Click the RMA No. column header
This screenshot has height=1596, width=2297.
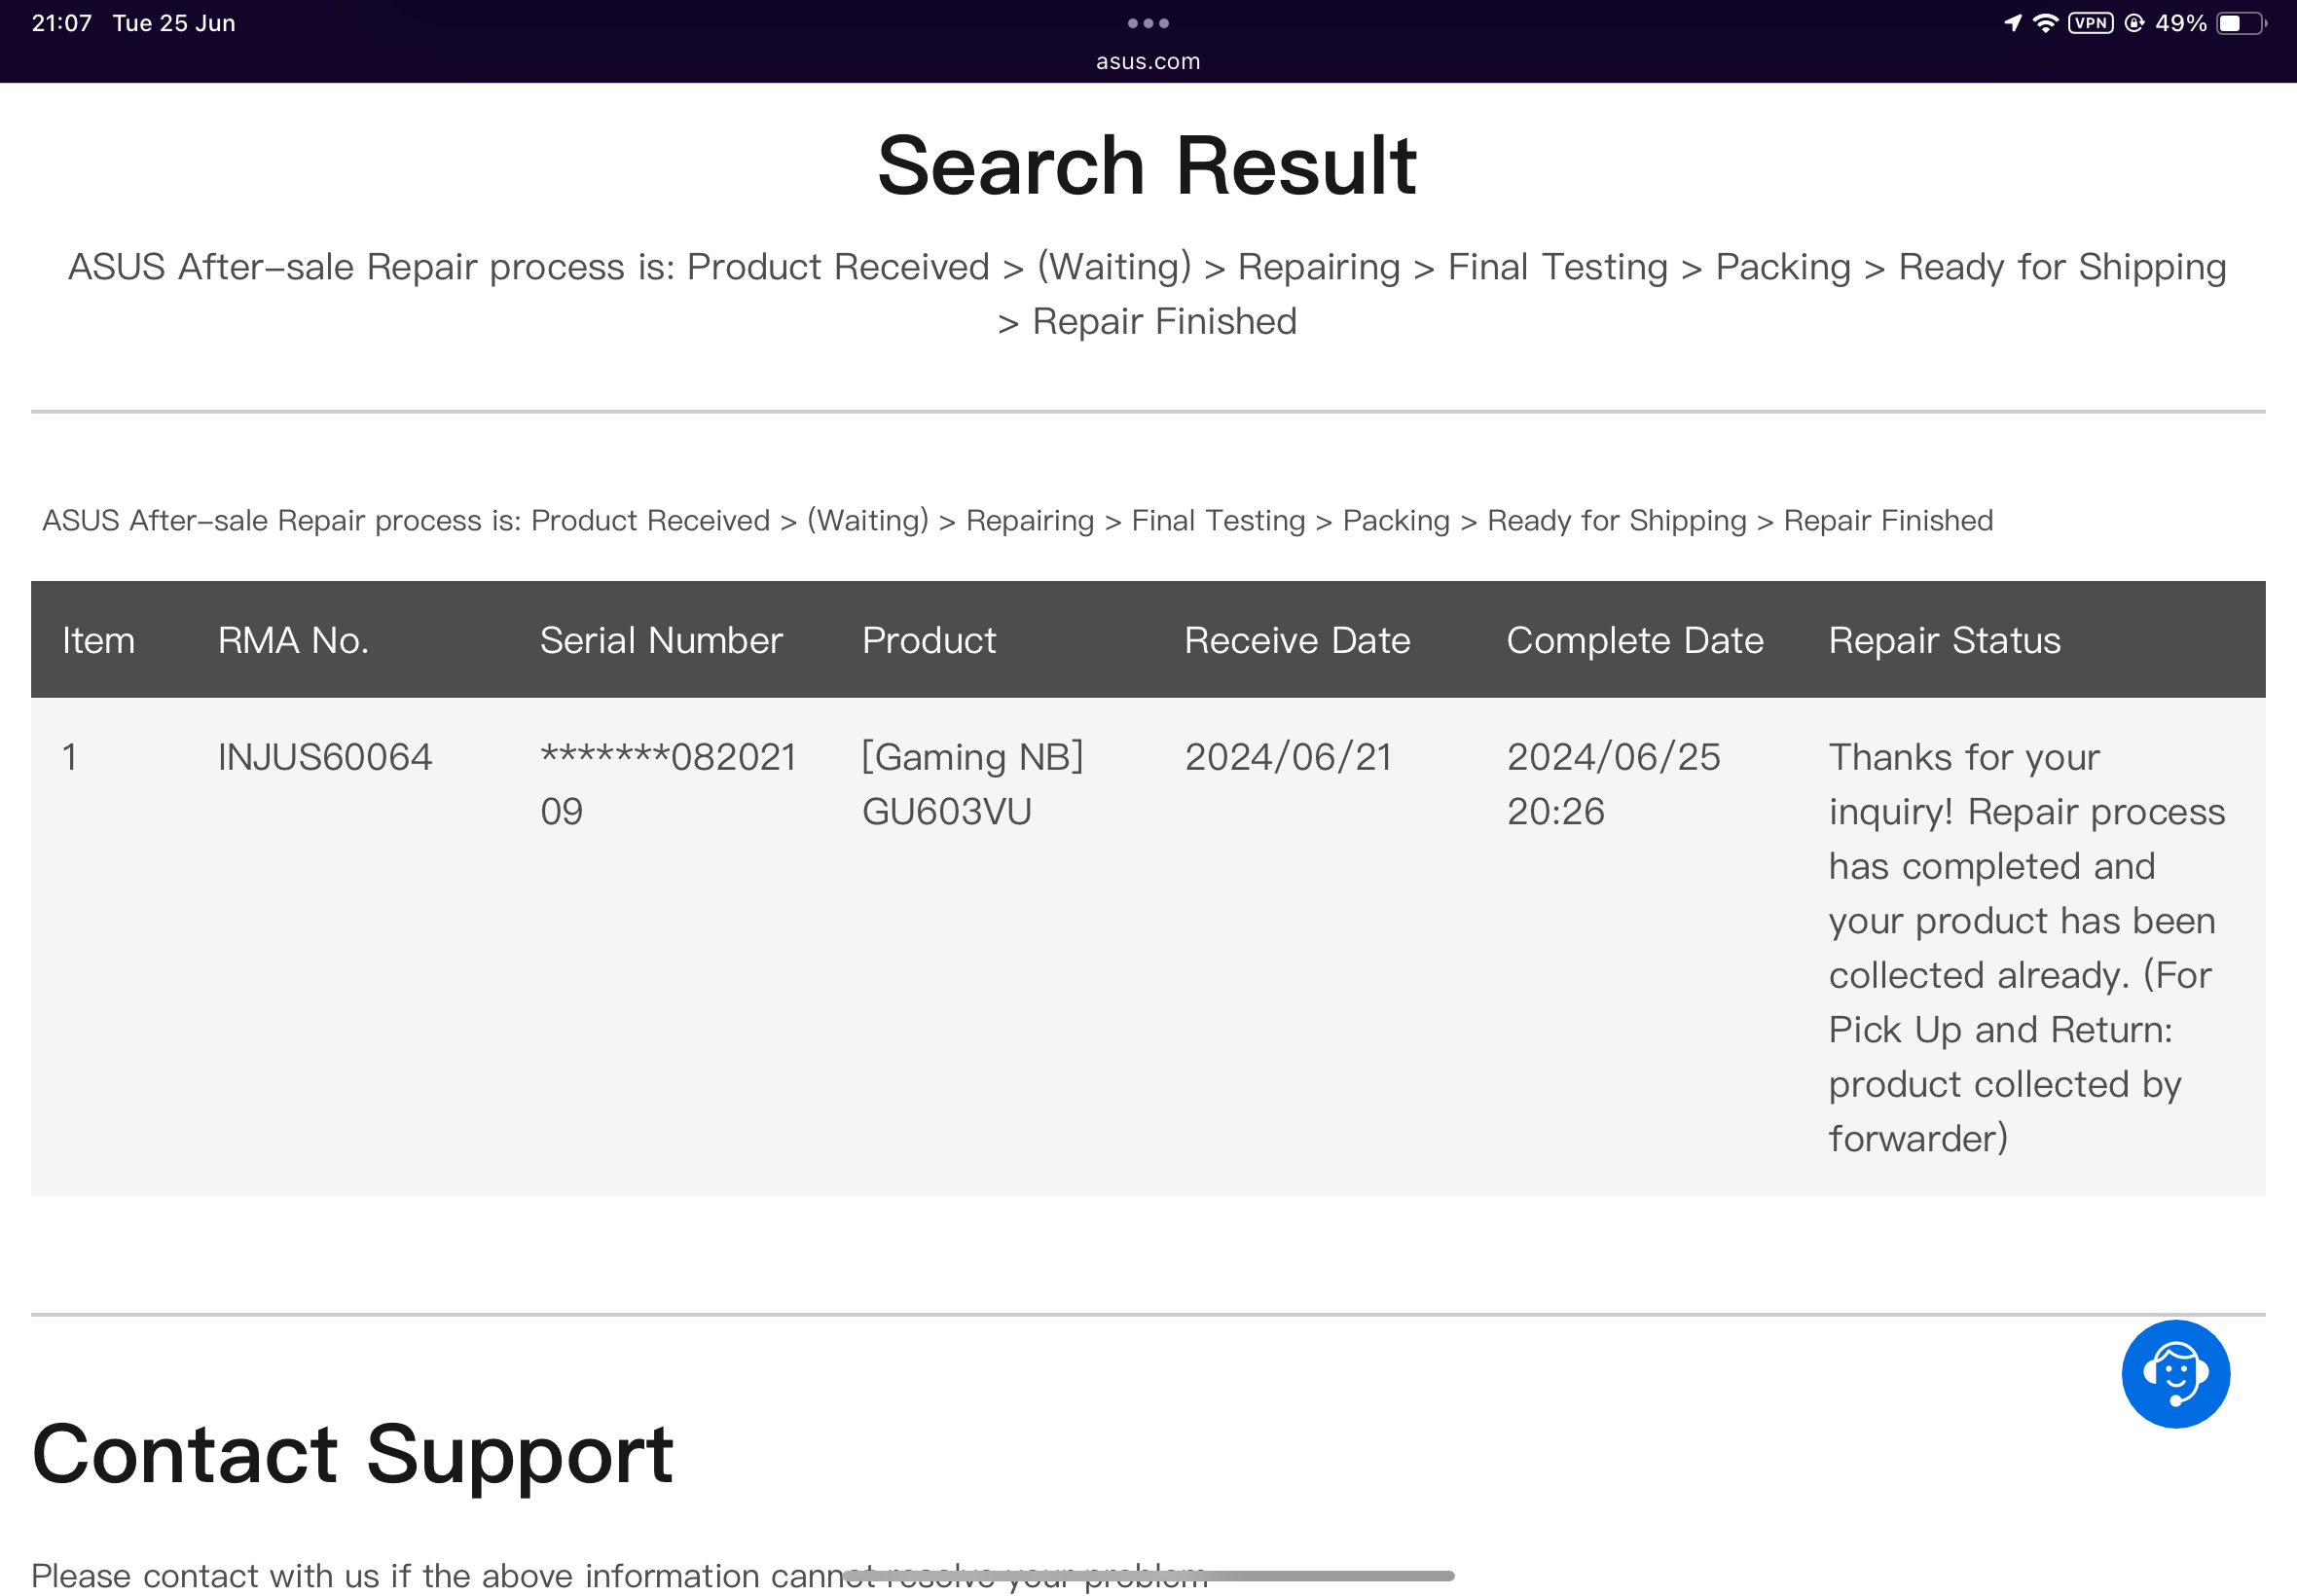pyautogui.click(x=293, y=640)
